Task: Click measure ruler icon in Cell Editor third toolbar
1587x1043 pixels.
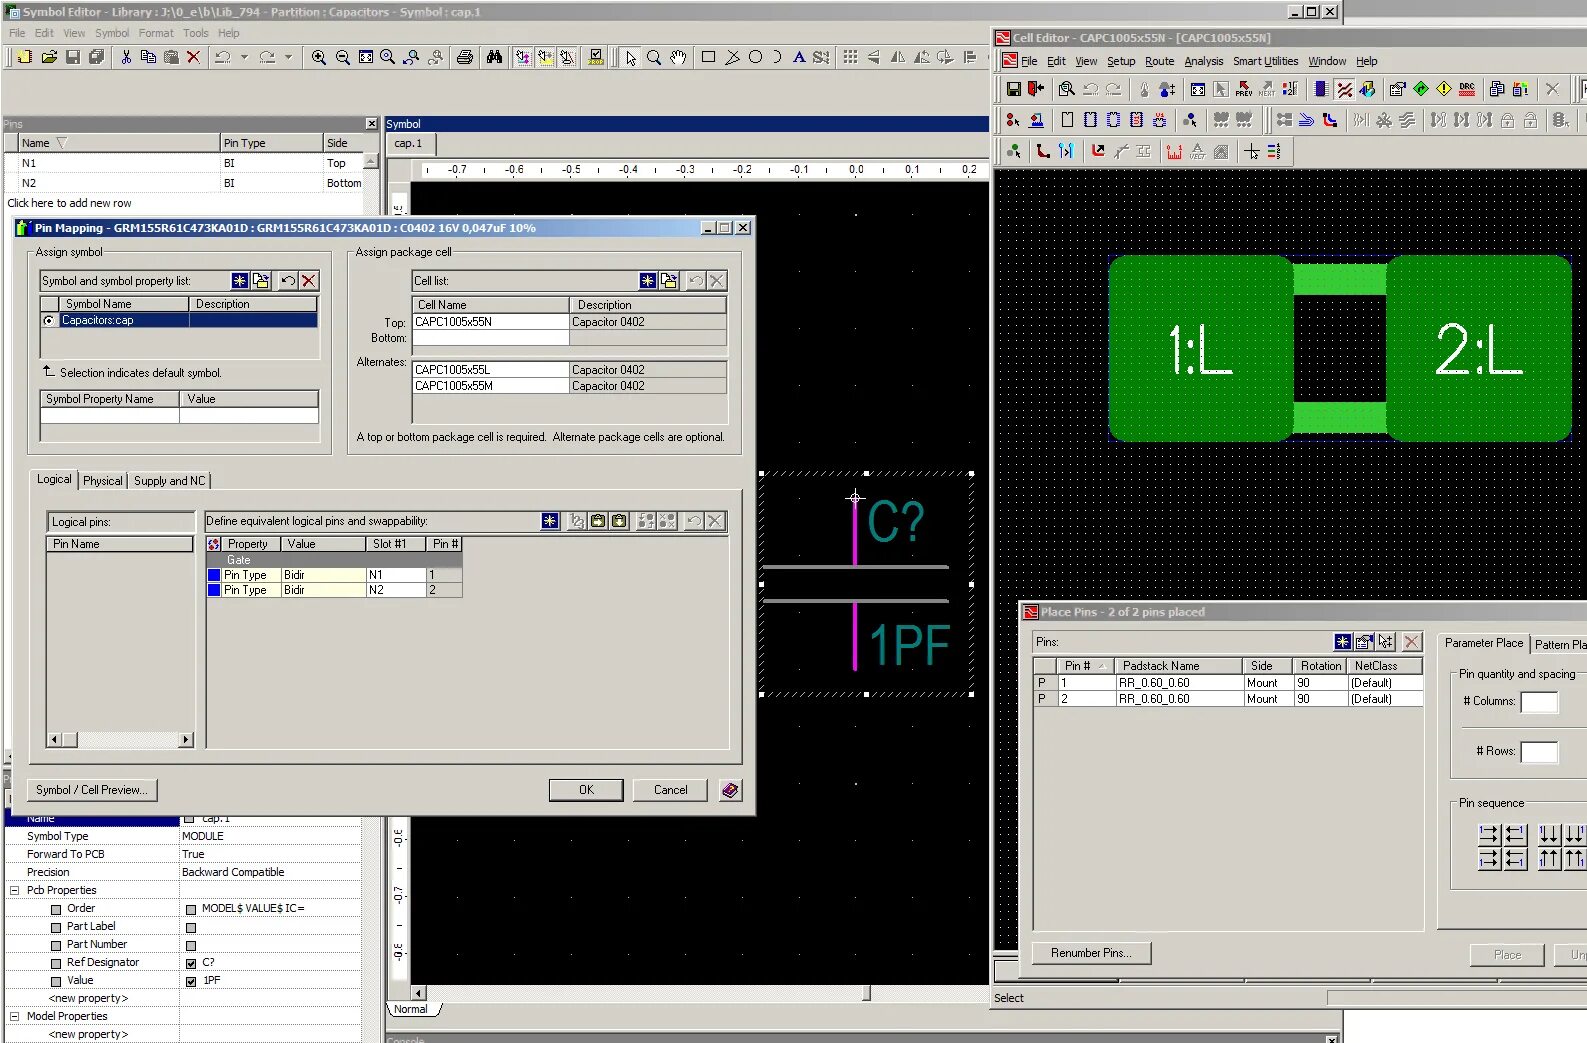Action: (1174, 151)
